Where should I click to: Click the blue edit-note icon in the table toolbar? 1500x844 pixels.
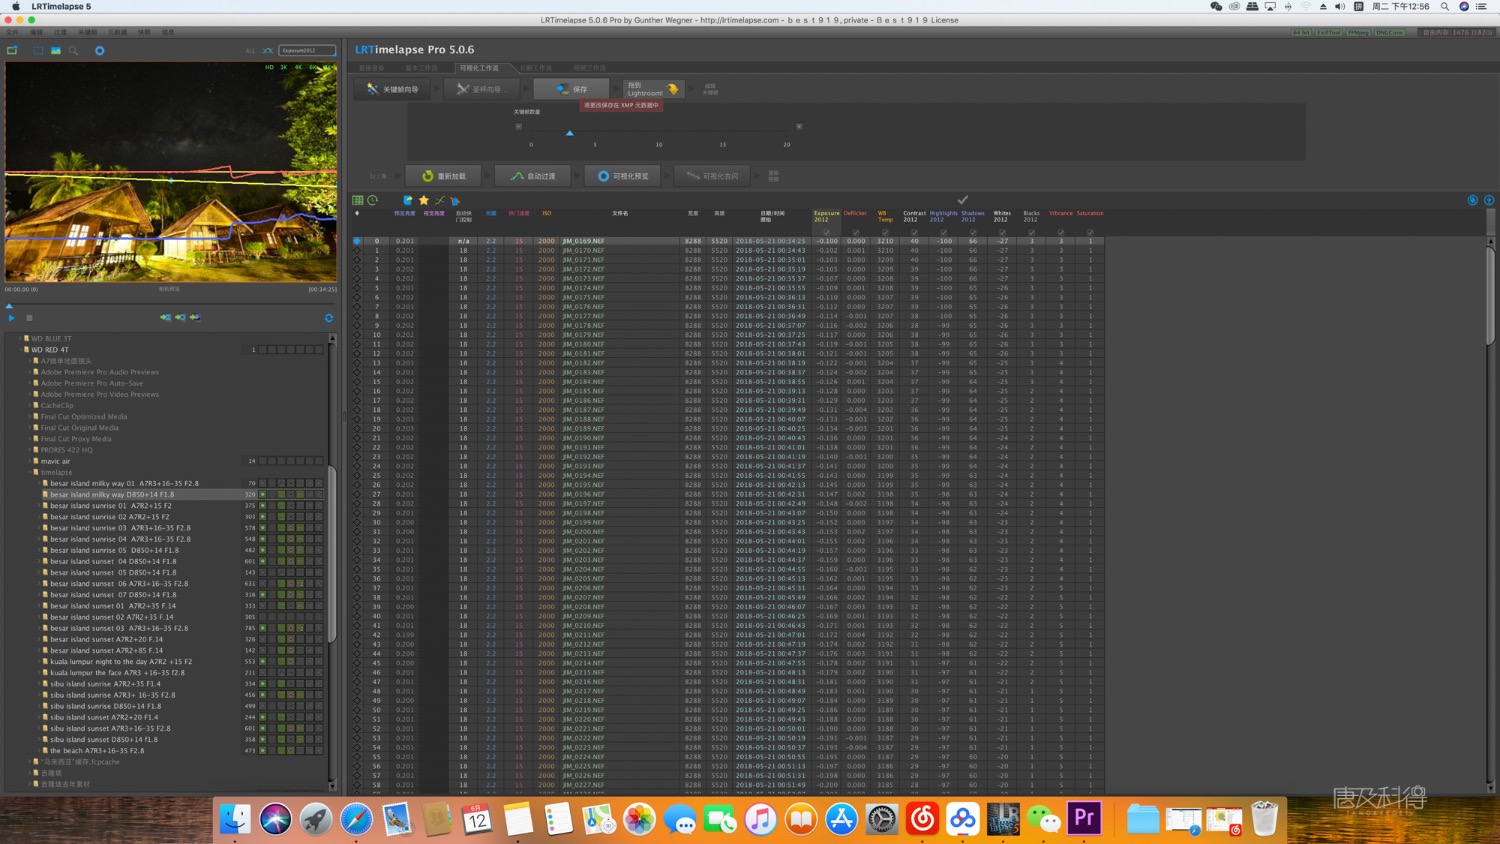pyautogui.click(x=408, y=200)
